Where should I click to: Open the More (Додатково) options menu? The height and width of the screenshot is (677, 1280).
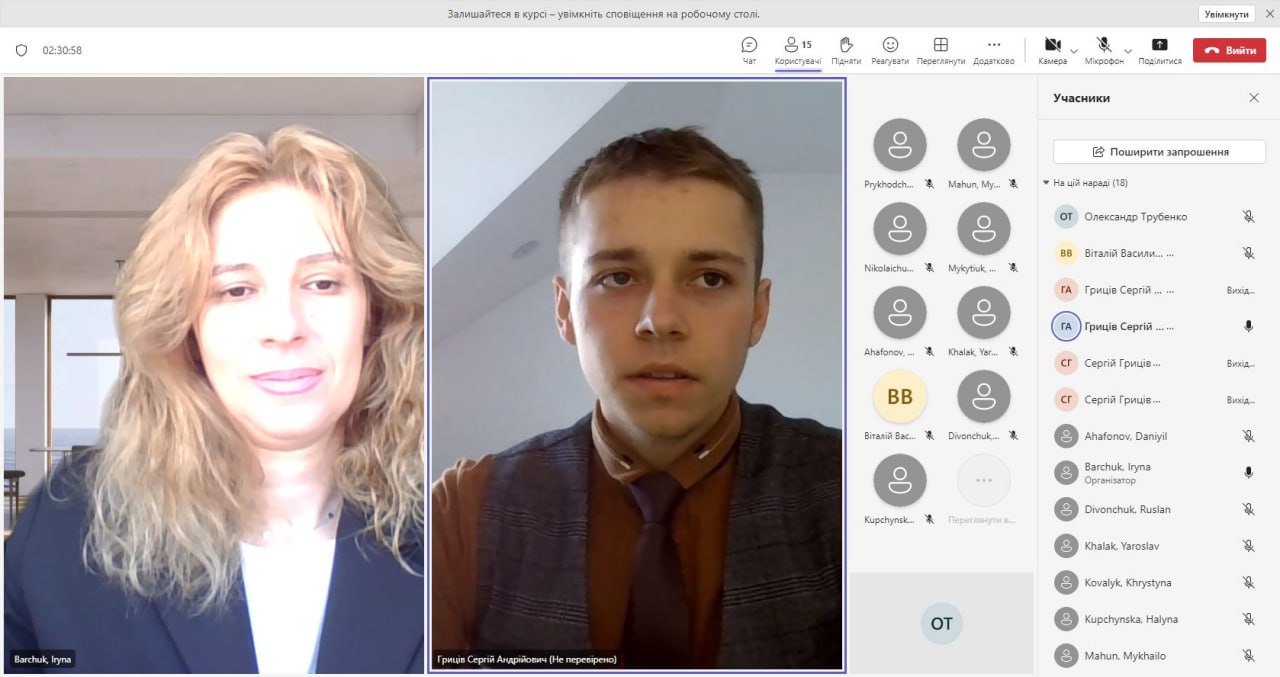pyautogui.click(x=993, y=50)
